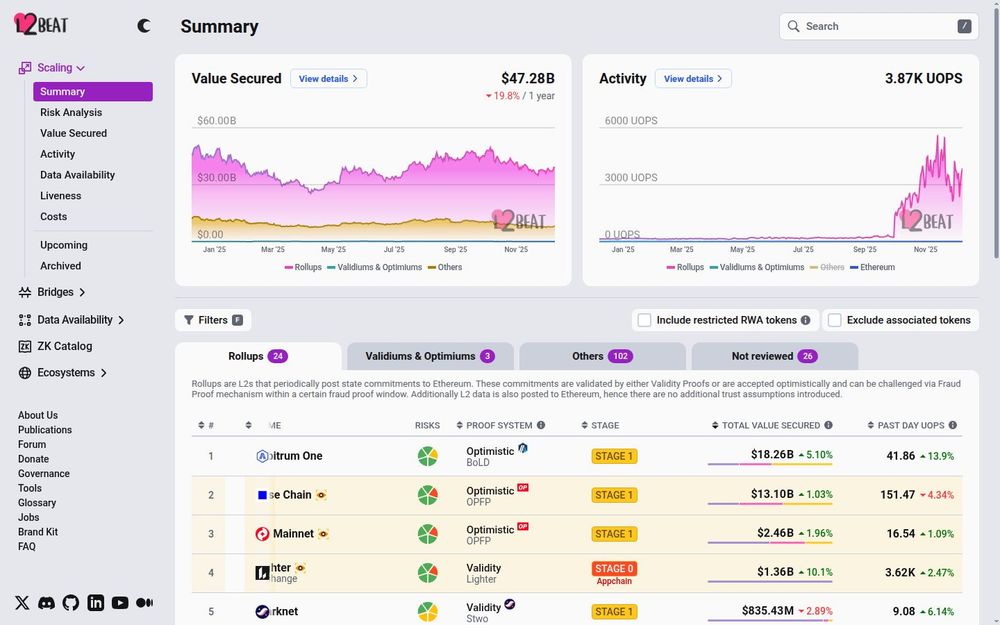Screen dimensions: 1000x625
Task: Sort by Total Value Secured column
Action: (x=766, y=425)
